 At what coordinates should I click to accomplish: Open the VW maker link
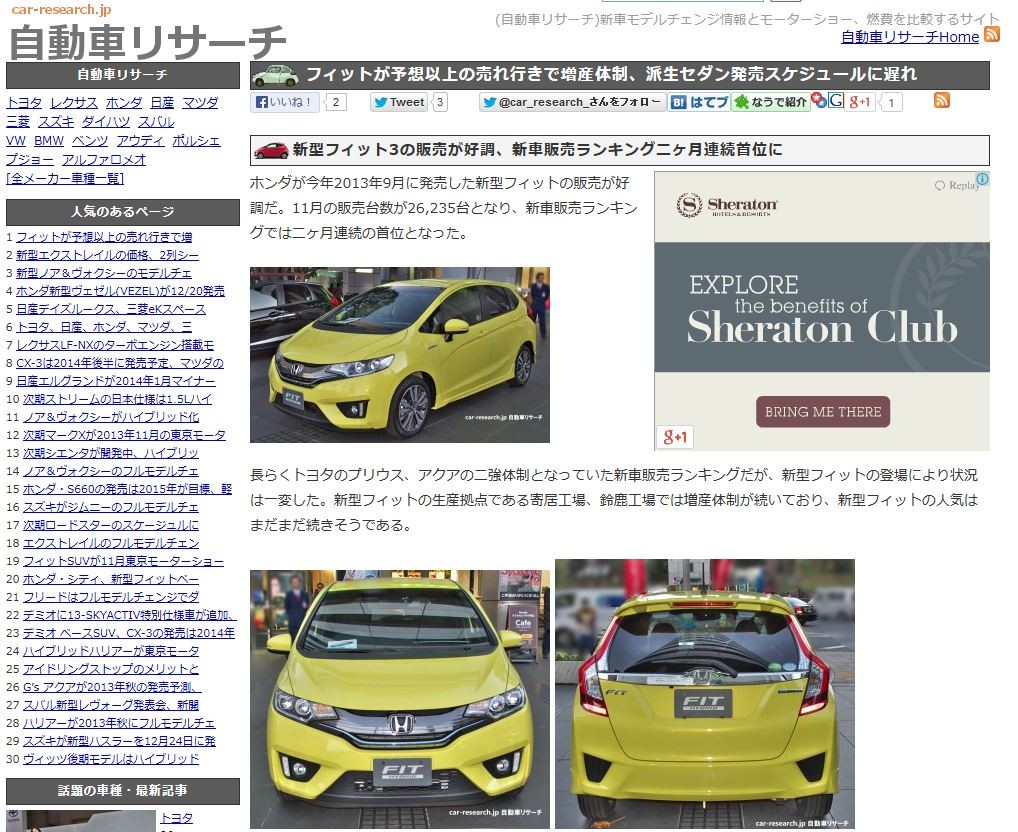click(x=16, y=140)
